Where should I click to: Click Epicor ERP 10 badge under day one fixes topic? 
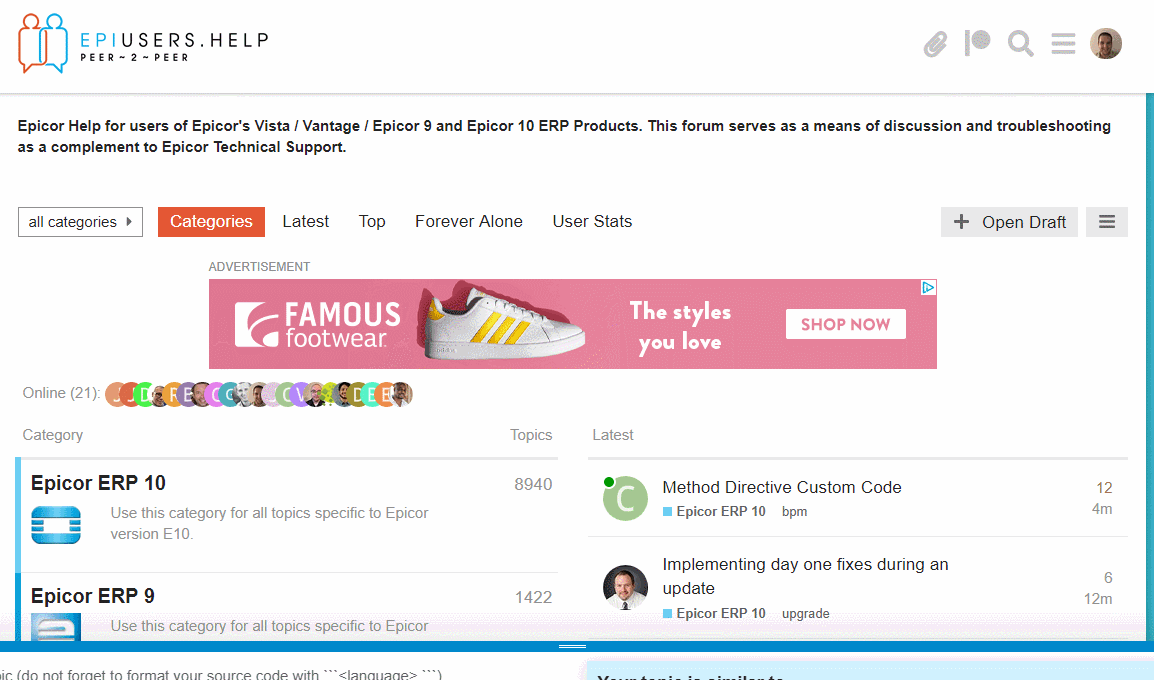pyautogui.click(x=714, y=614)
